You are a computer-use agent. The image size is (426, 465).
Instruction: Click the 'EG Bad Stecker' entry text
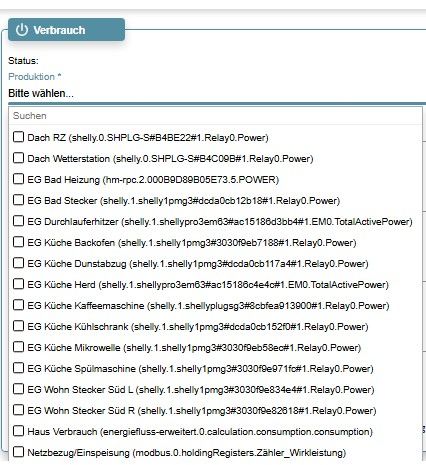(x=184, y=201)
